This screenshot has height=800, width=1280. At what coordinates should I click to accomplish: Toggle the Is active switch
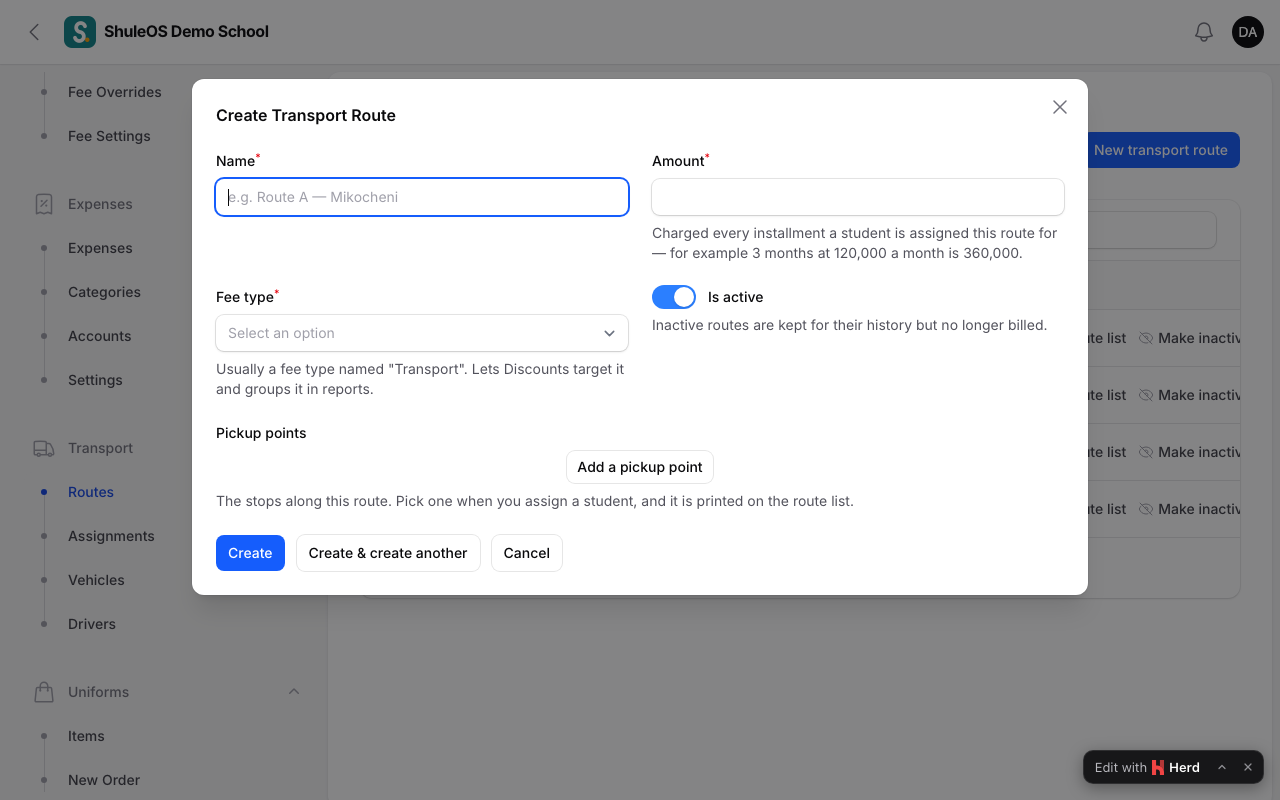674,297
